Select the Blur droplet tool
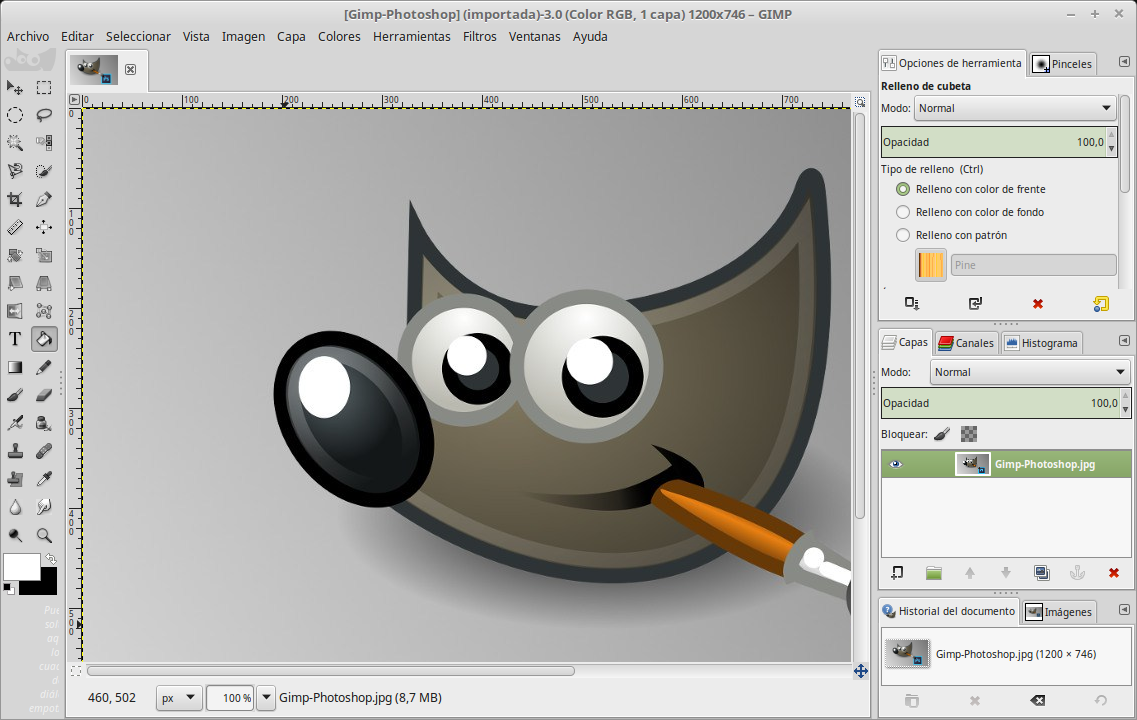 15,507
